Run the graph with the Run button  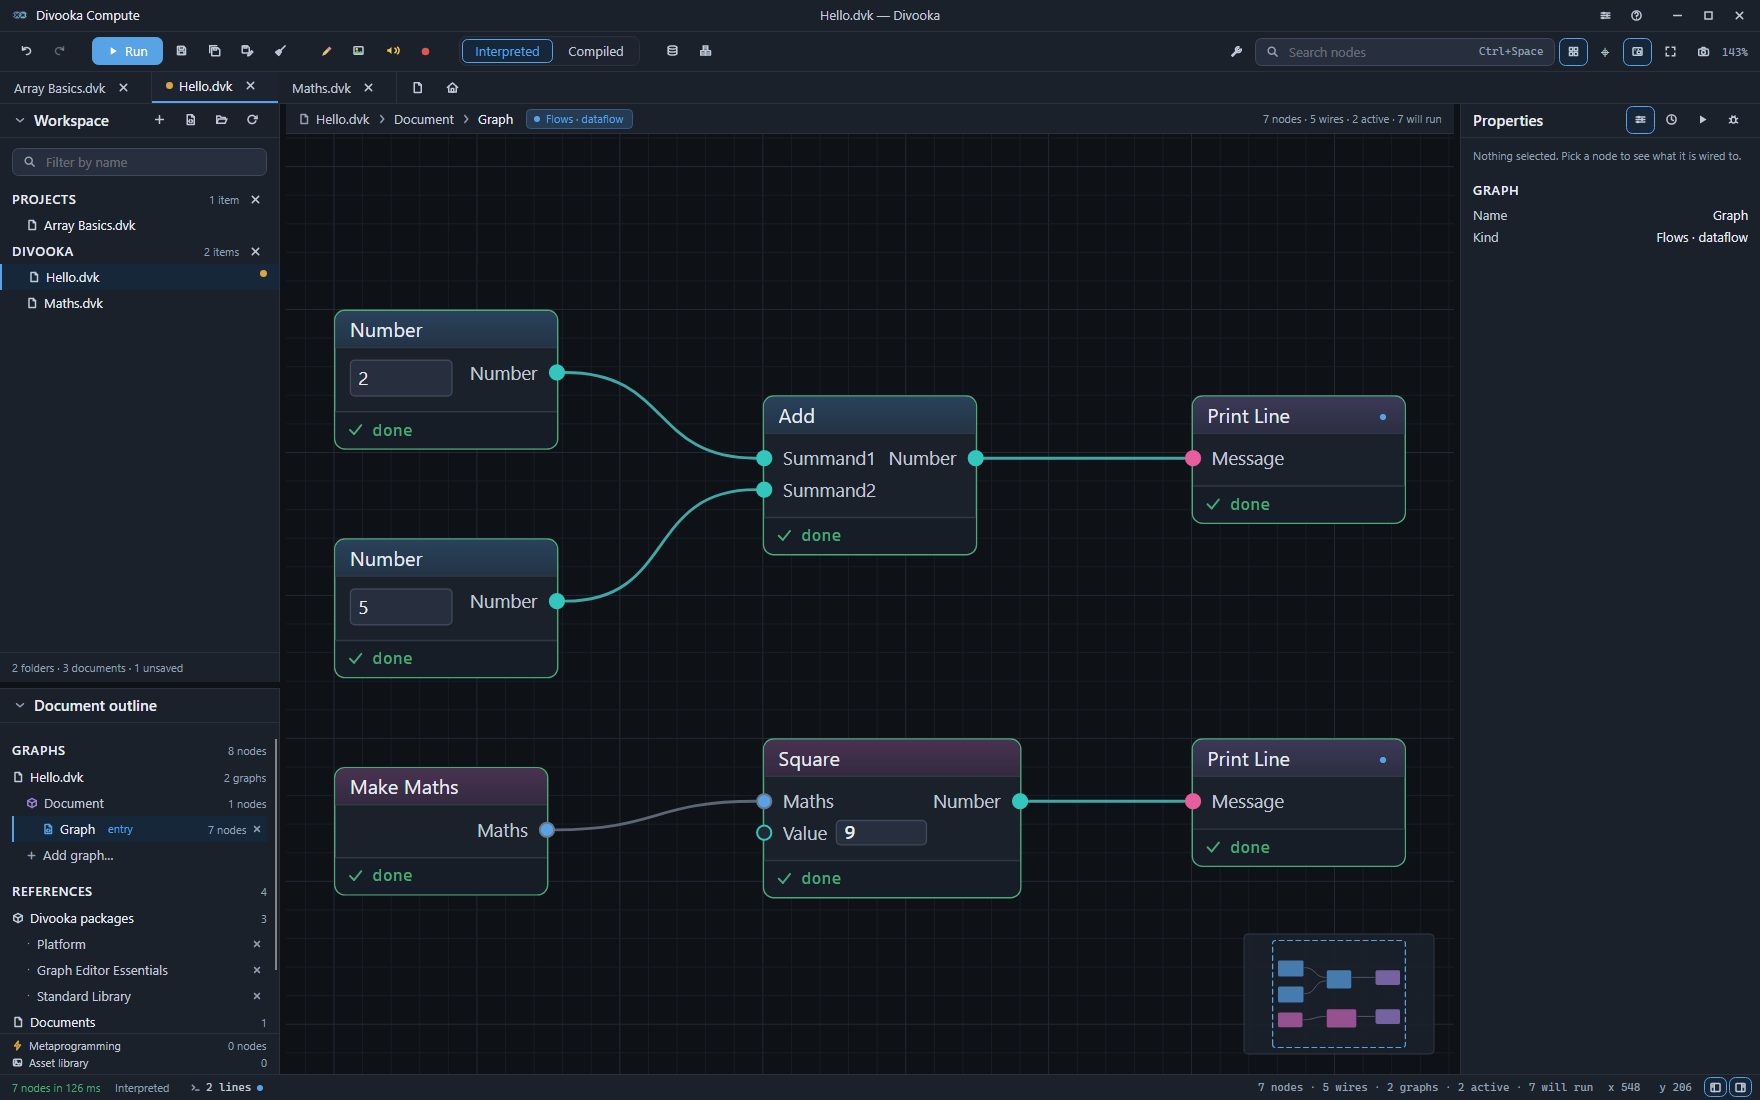tap(127, 51)
